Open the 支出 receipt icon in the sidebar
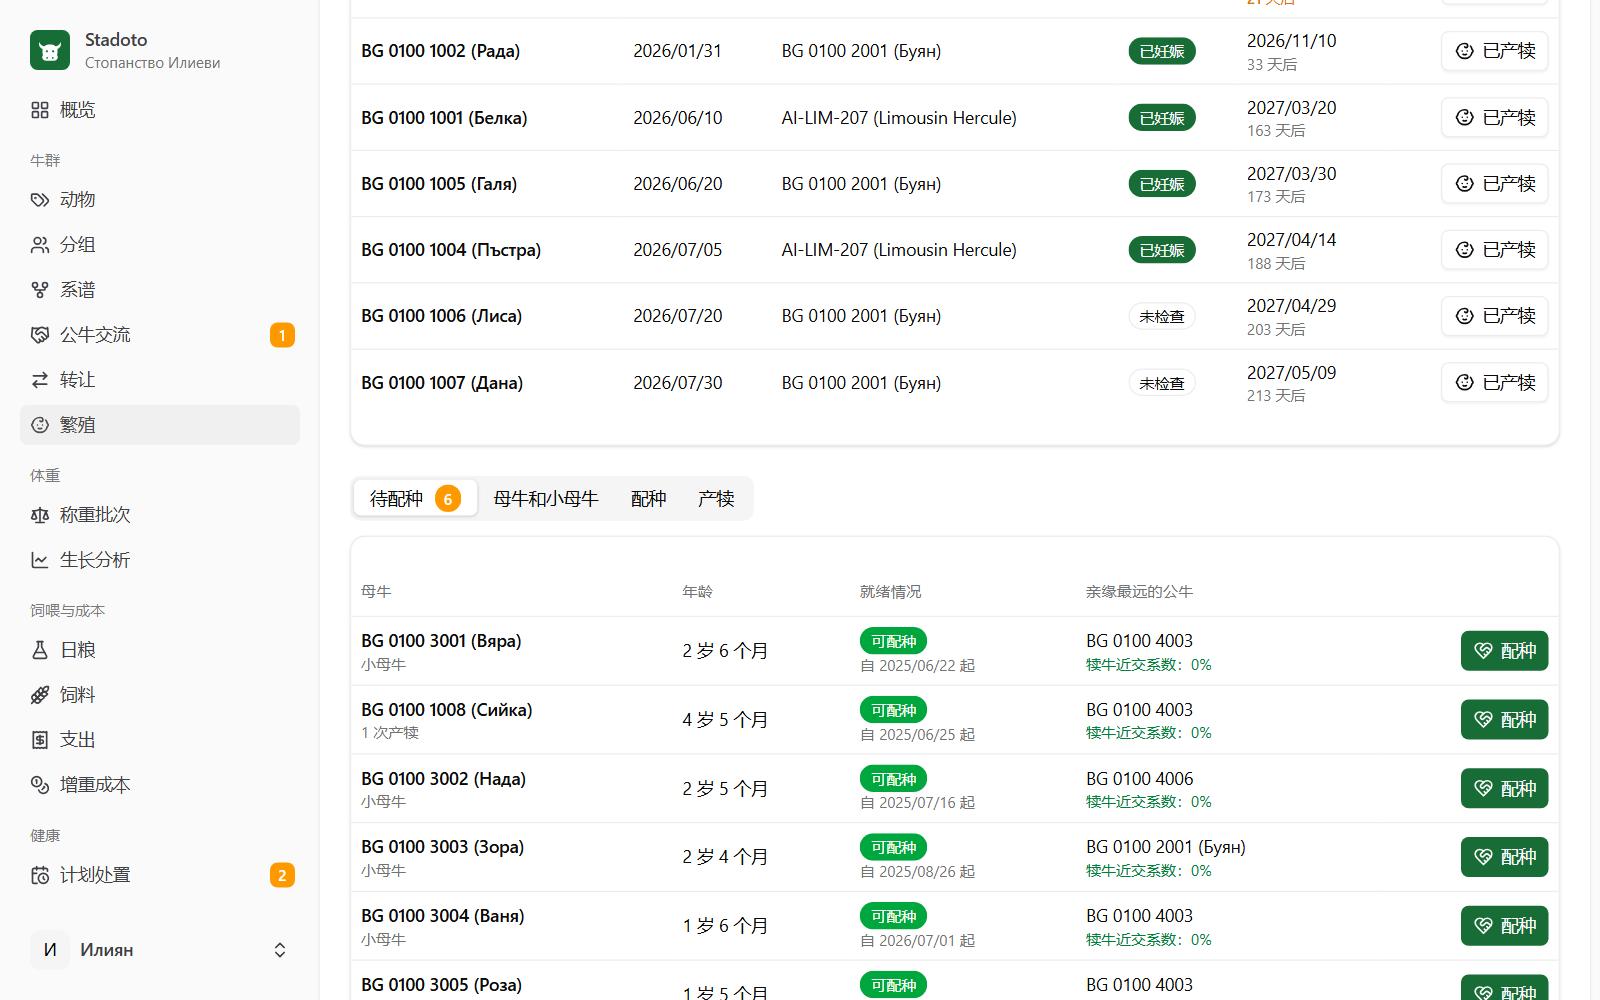Image resolution: width=1600 pixels, height=1000 pixels. click(40, 740)
